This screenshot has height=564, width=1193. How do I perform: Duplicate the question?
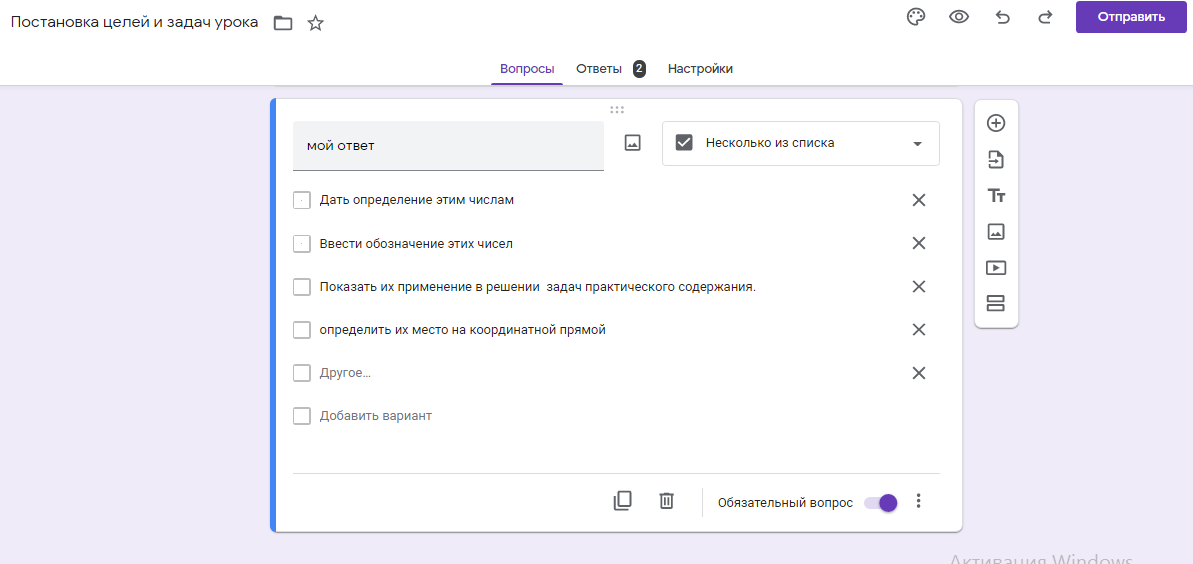click(x=622, y=501)
